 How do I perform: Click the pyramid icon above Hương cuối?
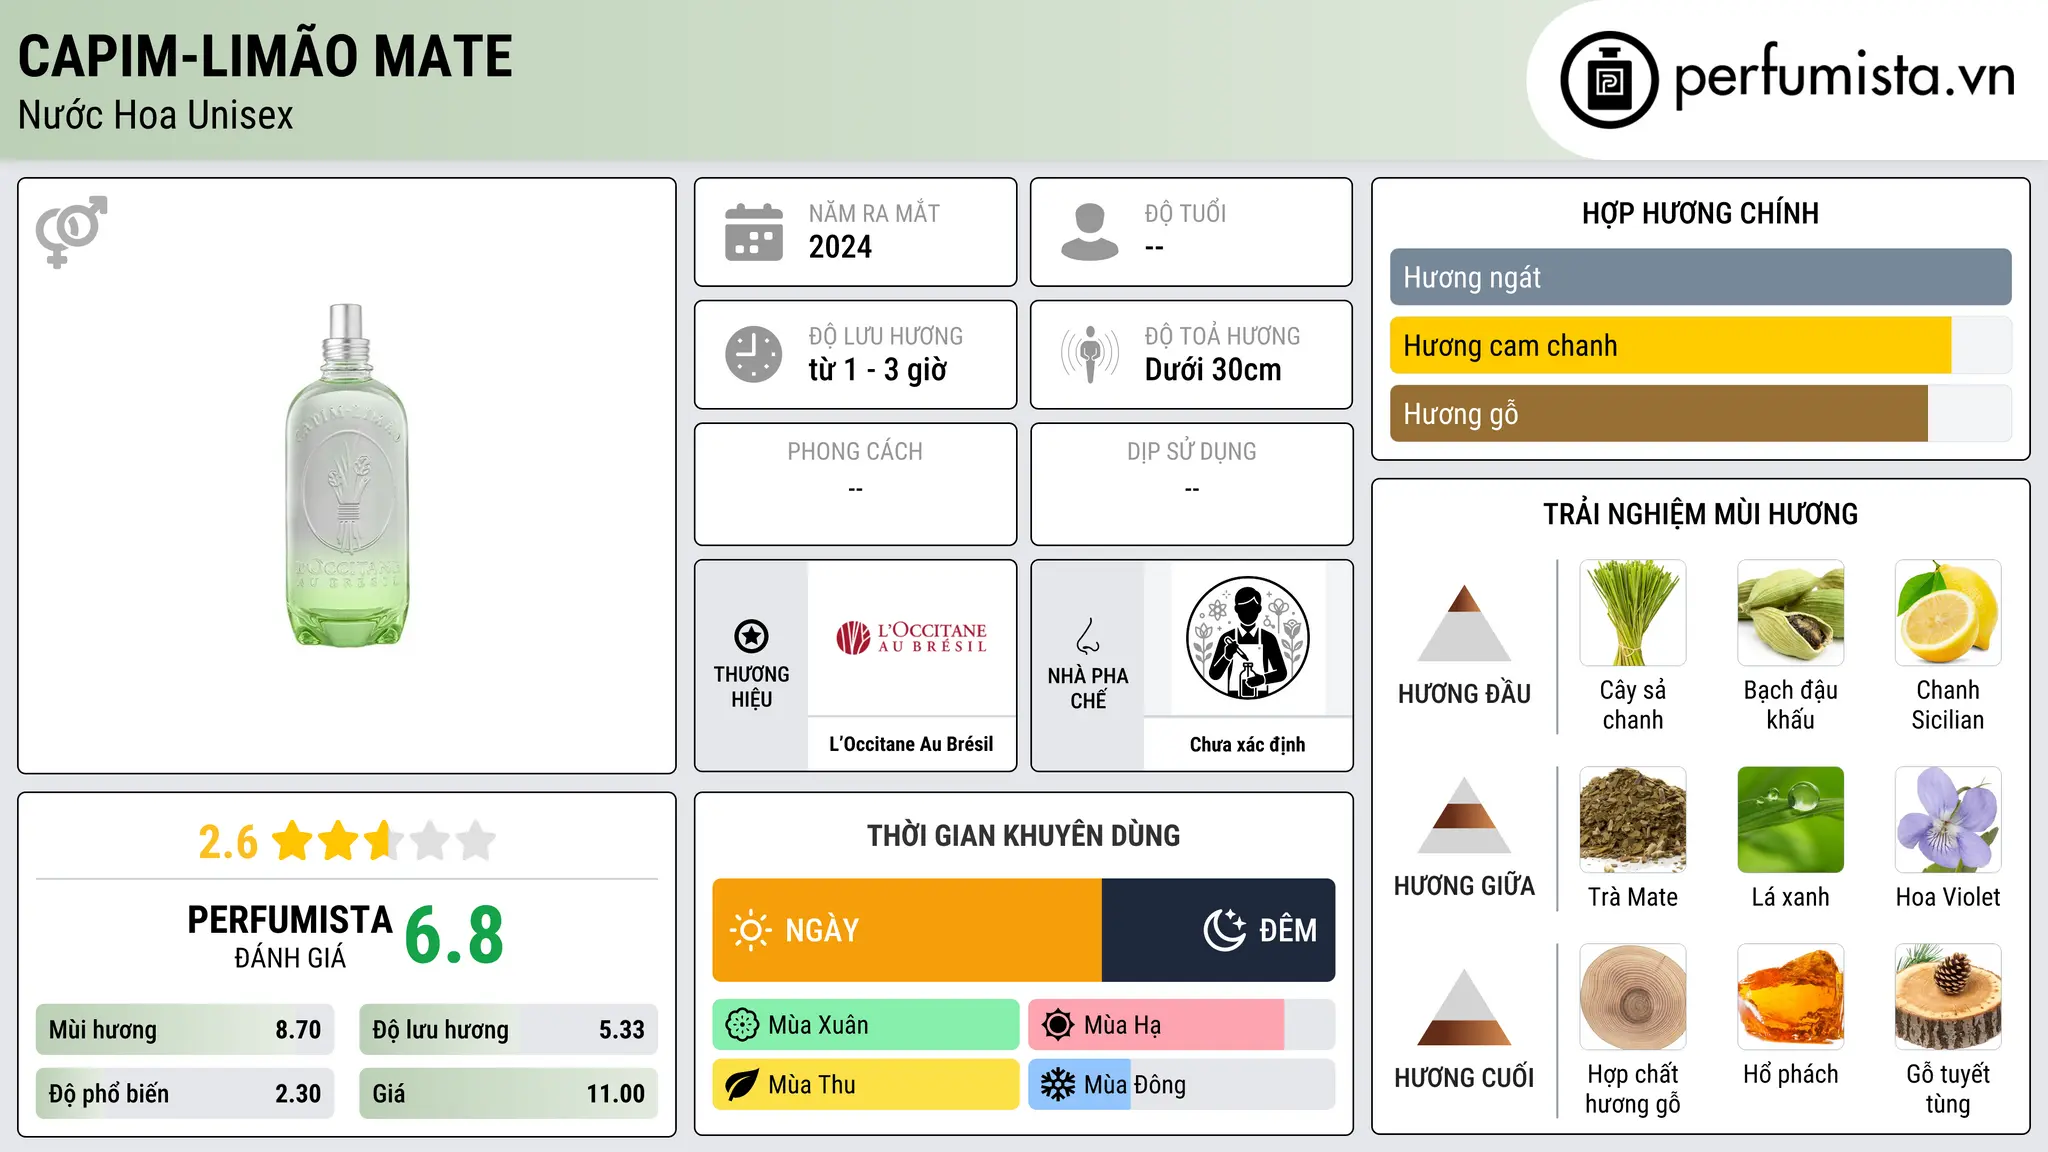1464,1007
